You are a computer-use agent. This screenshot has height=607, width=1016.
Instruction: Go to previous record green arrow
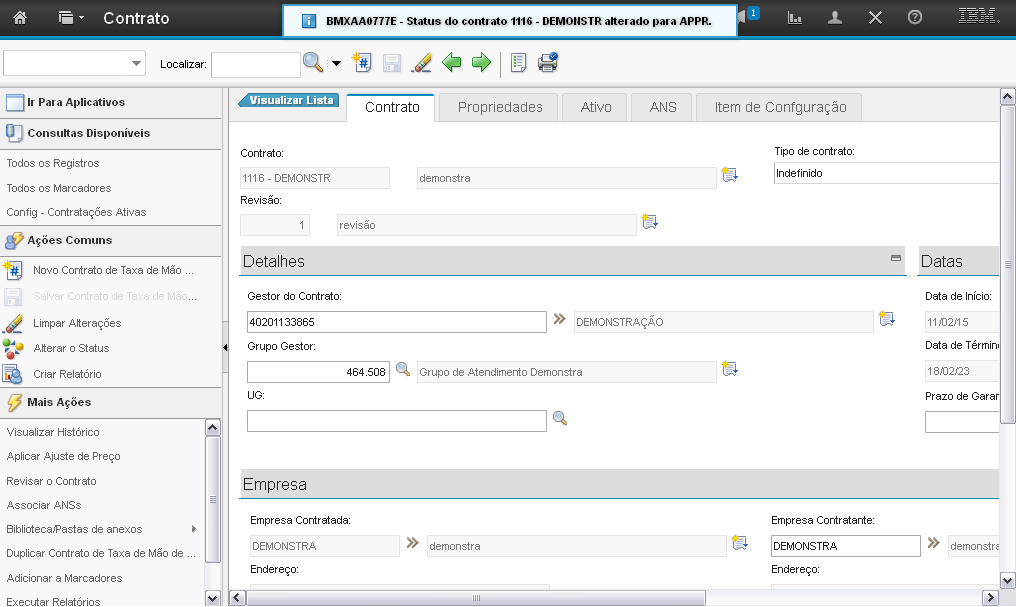click(x=452, y=62)
